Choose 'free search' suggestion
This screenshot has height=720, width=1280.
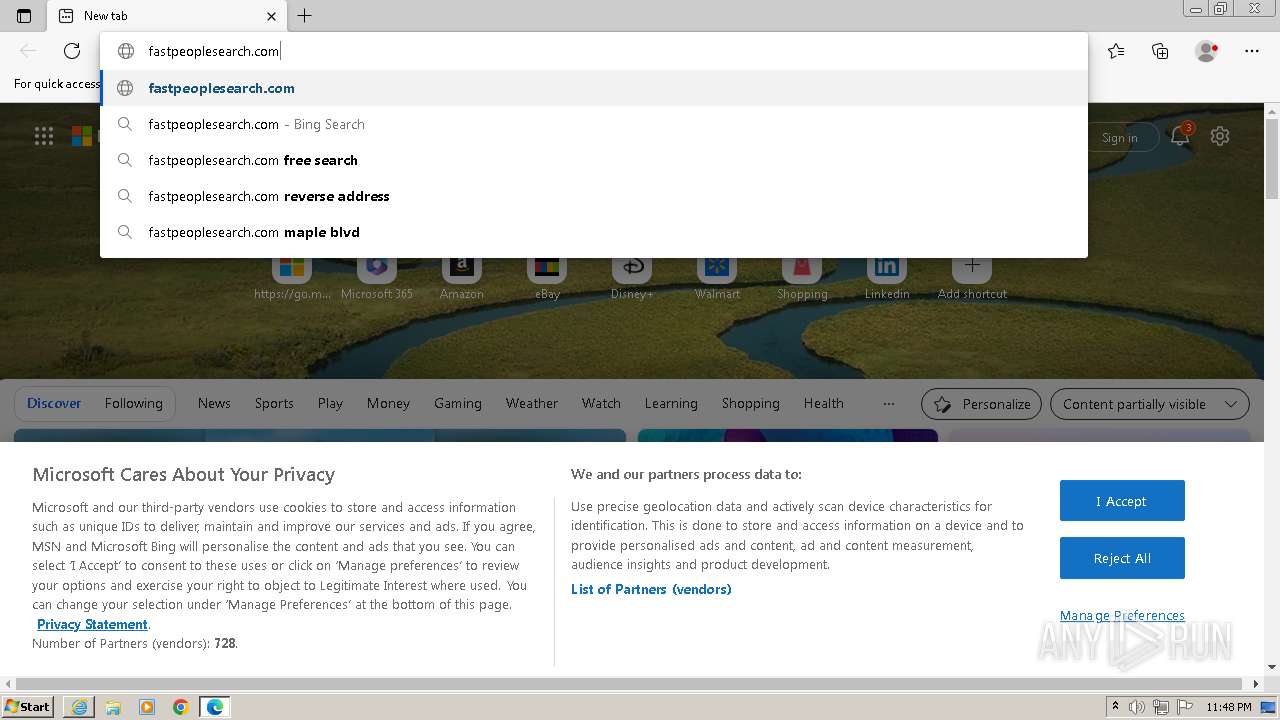(x=594, y=160)
